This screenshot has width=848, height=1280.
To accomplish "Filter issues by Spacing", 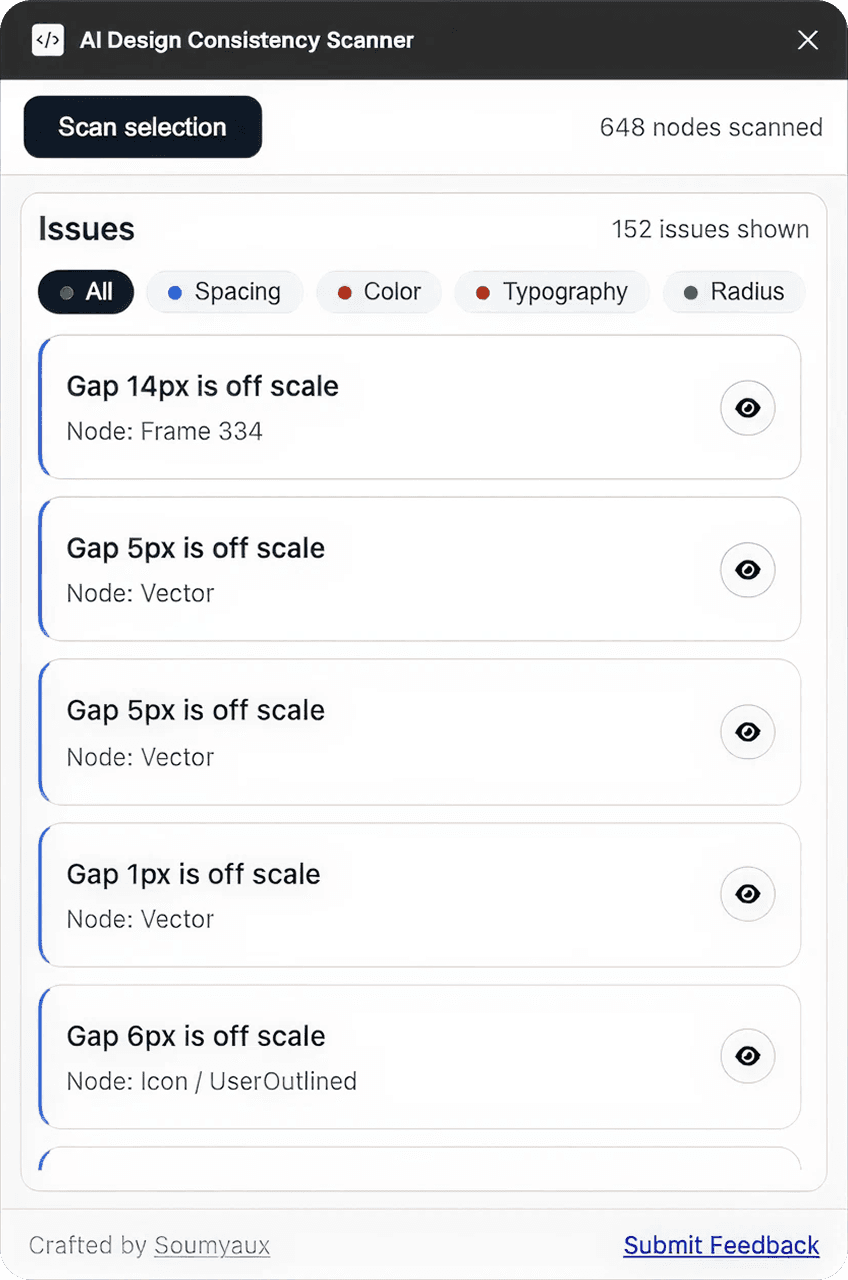I will (225, 292).
